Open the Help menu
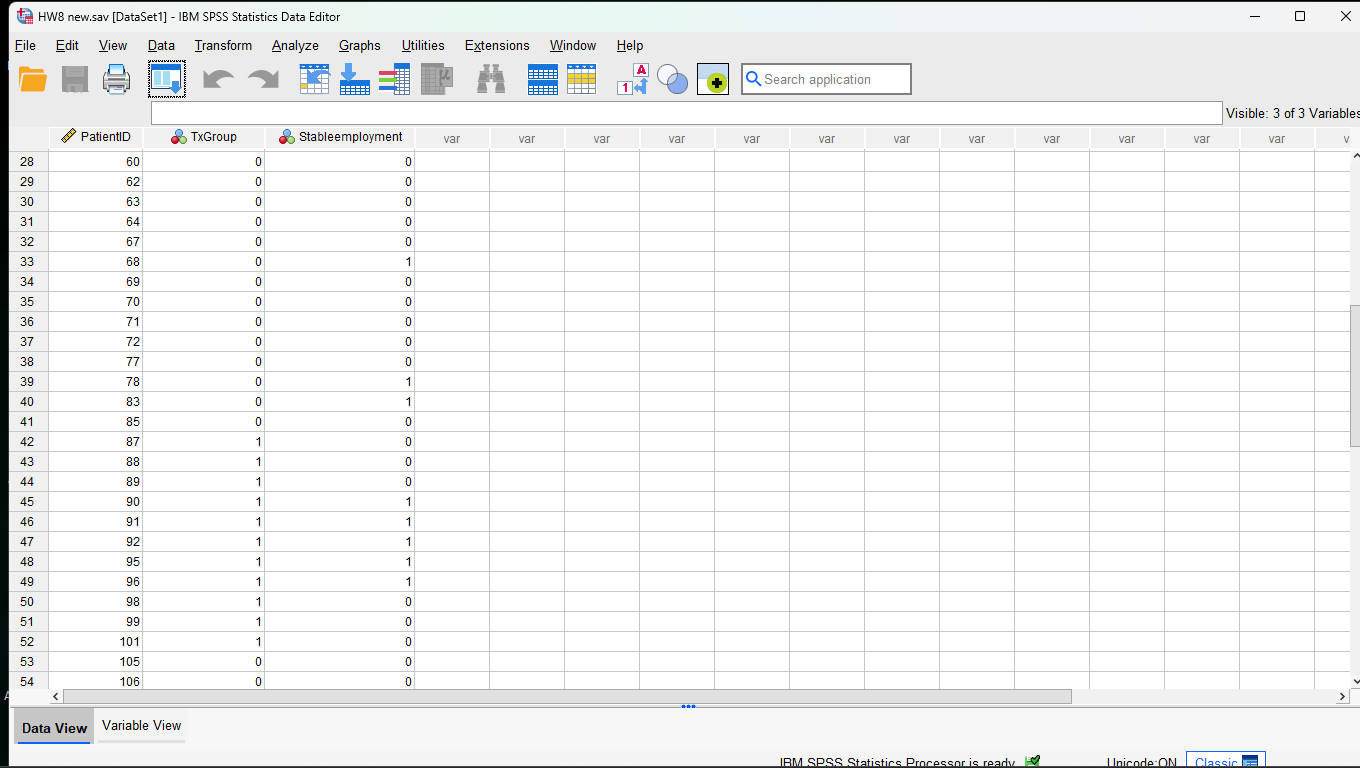The width and height of the screenshot is (1360, 768). pyautogui.click(x=630, y=46)
